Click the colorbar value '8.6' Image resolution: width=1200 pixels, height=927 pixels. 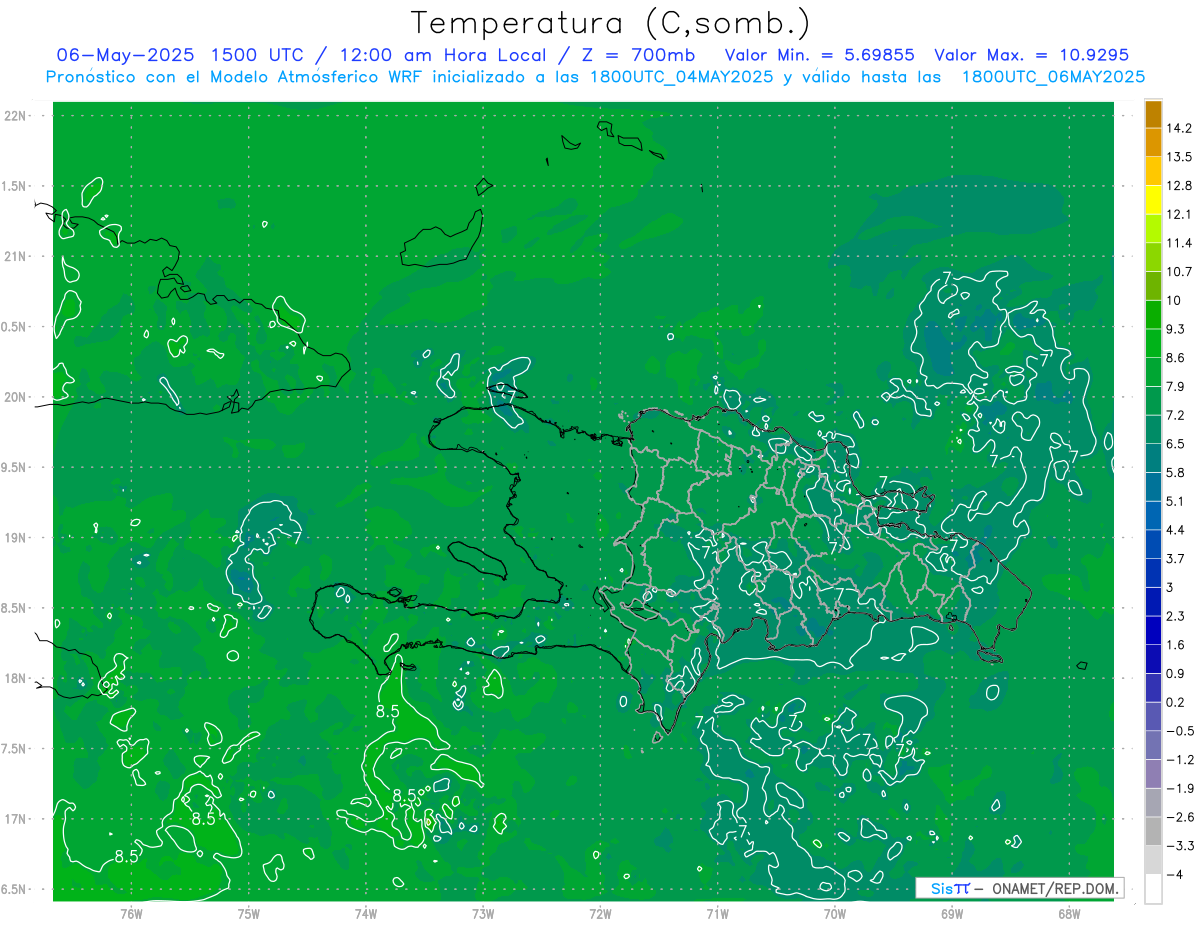[x=1176, y=358]
